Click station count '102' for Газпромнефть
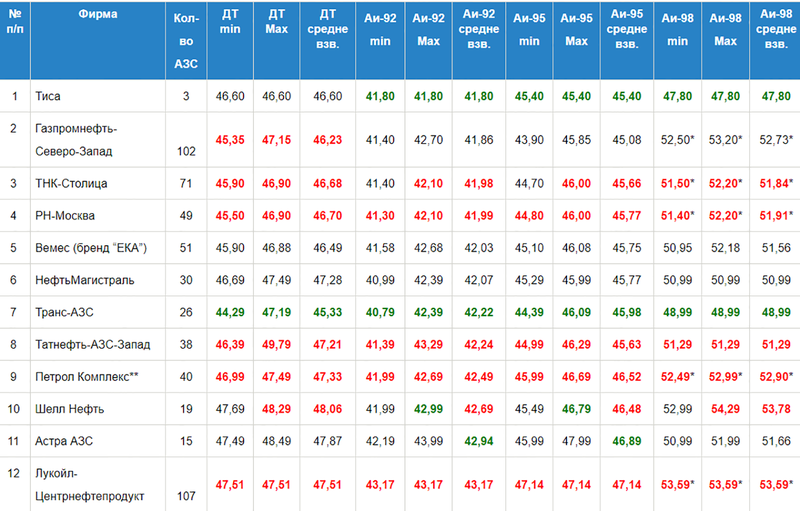Screen dimensions: 800x511 [x=186, y=151]
